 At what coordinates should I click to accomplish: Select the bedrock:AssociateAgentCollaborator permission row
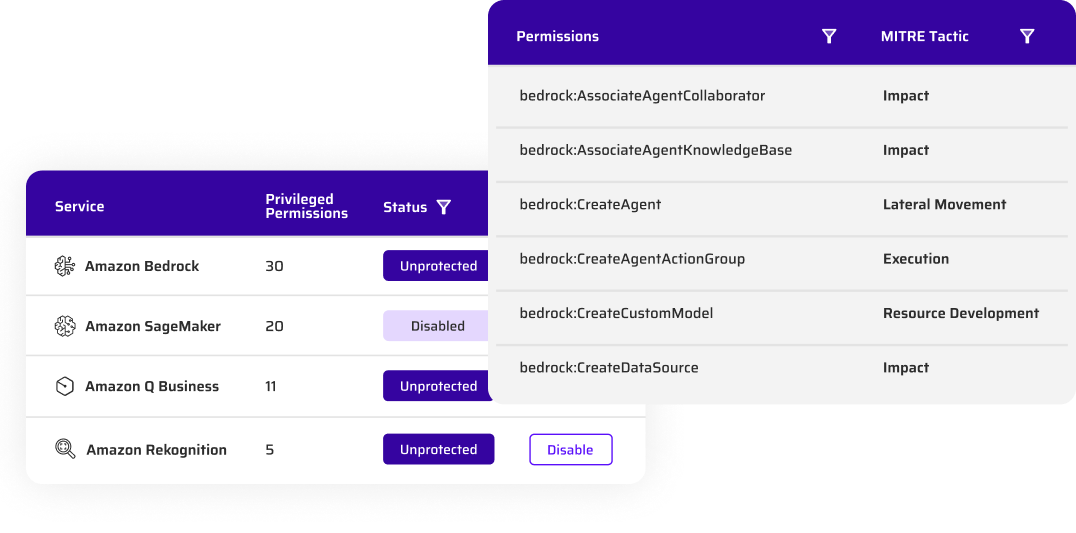click(x=782, y=96)
